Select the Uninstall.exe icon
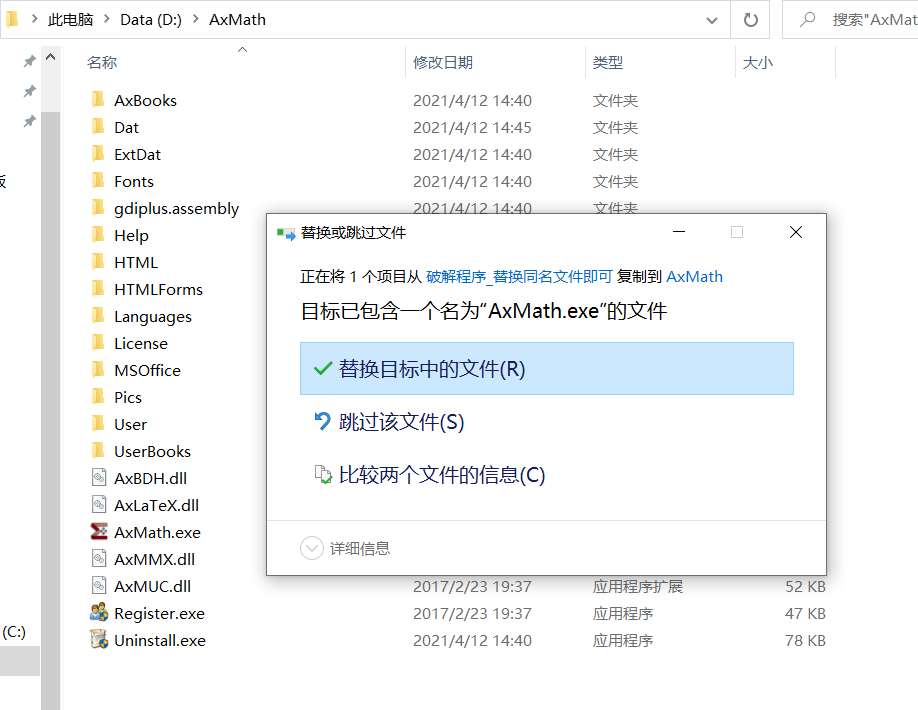918x710 pixels. pyautogui.click(x=99, y=640)
